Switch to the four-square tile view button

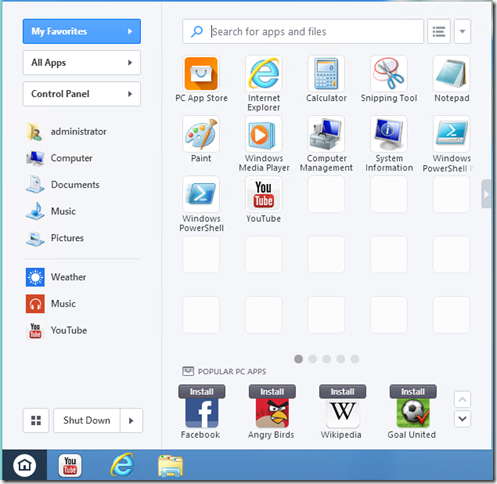(36, 420)
